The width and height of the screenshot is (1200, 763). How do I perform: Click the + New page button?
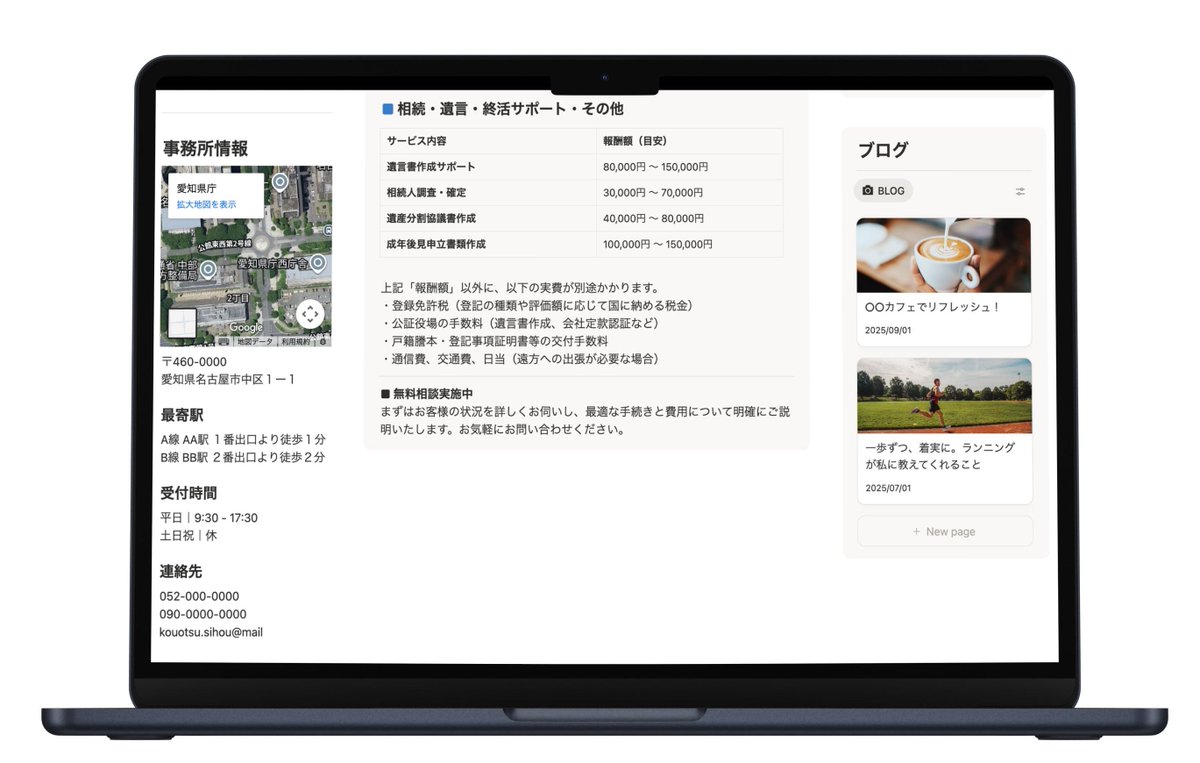[943, 531]
